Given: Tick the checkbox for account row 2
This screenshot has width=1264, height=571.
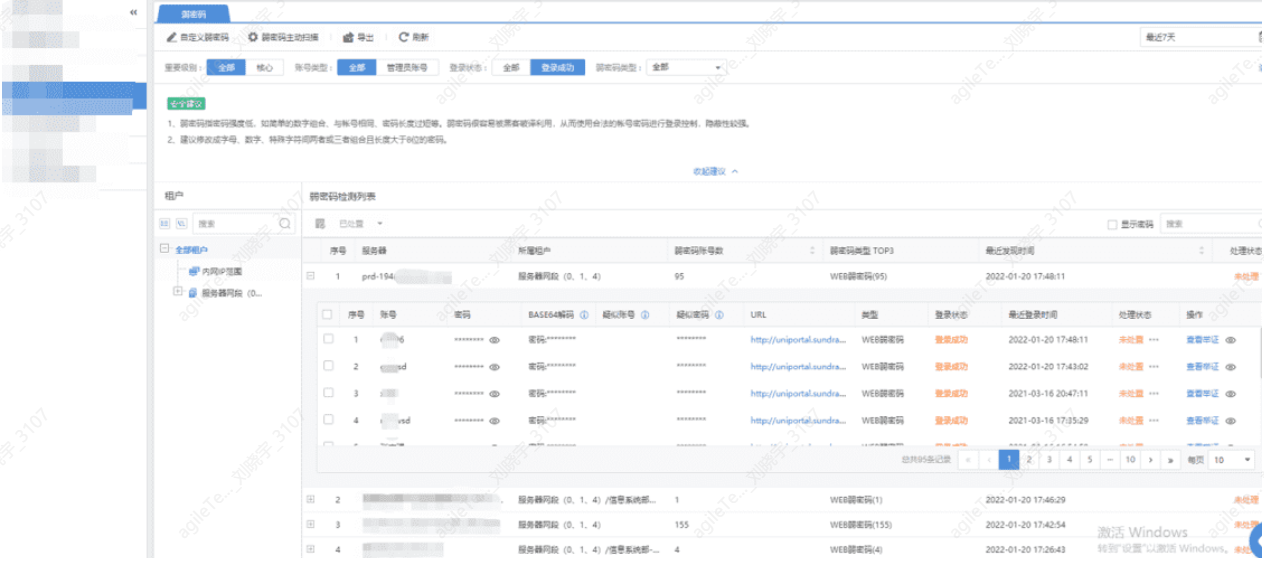Looking at the screenshot, I should click(327, 367).
